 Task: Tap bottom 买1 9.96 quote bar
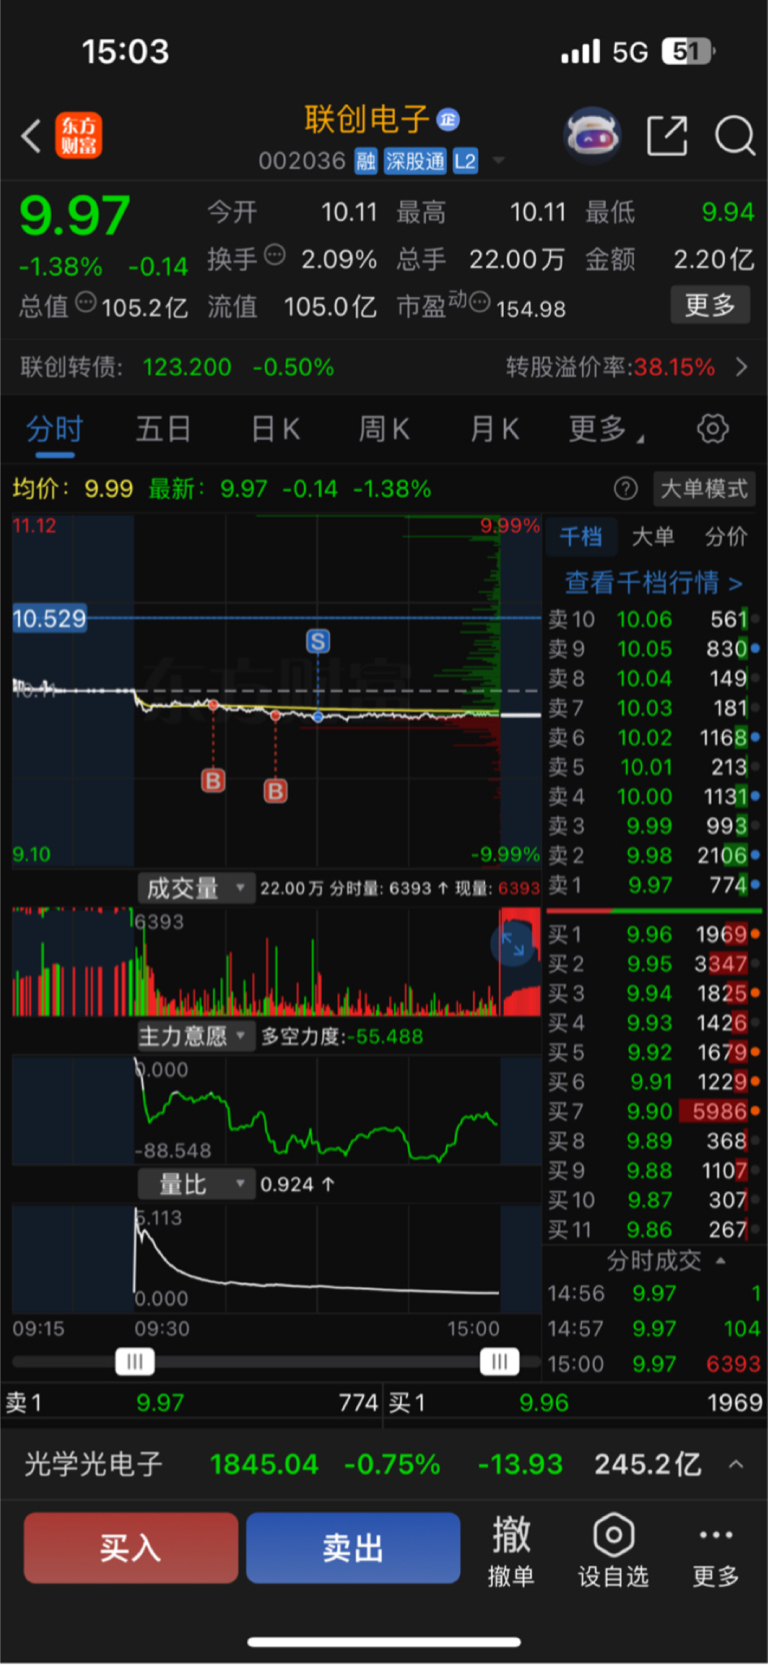point(575,1403)
